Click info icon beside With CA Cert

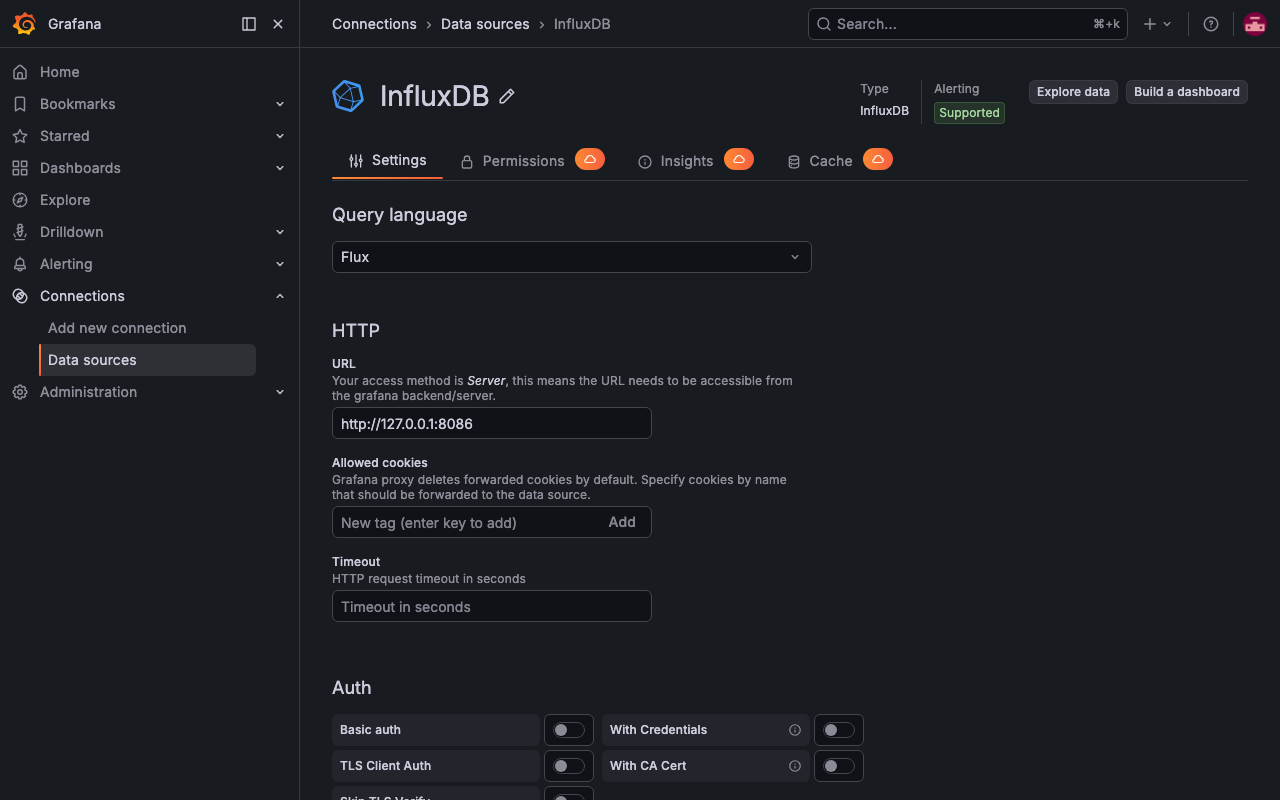tap(795, 766)
